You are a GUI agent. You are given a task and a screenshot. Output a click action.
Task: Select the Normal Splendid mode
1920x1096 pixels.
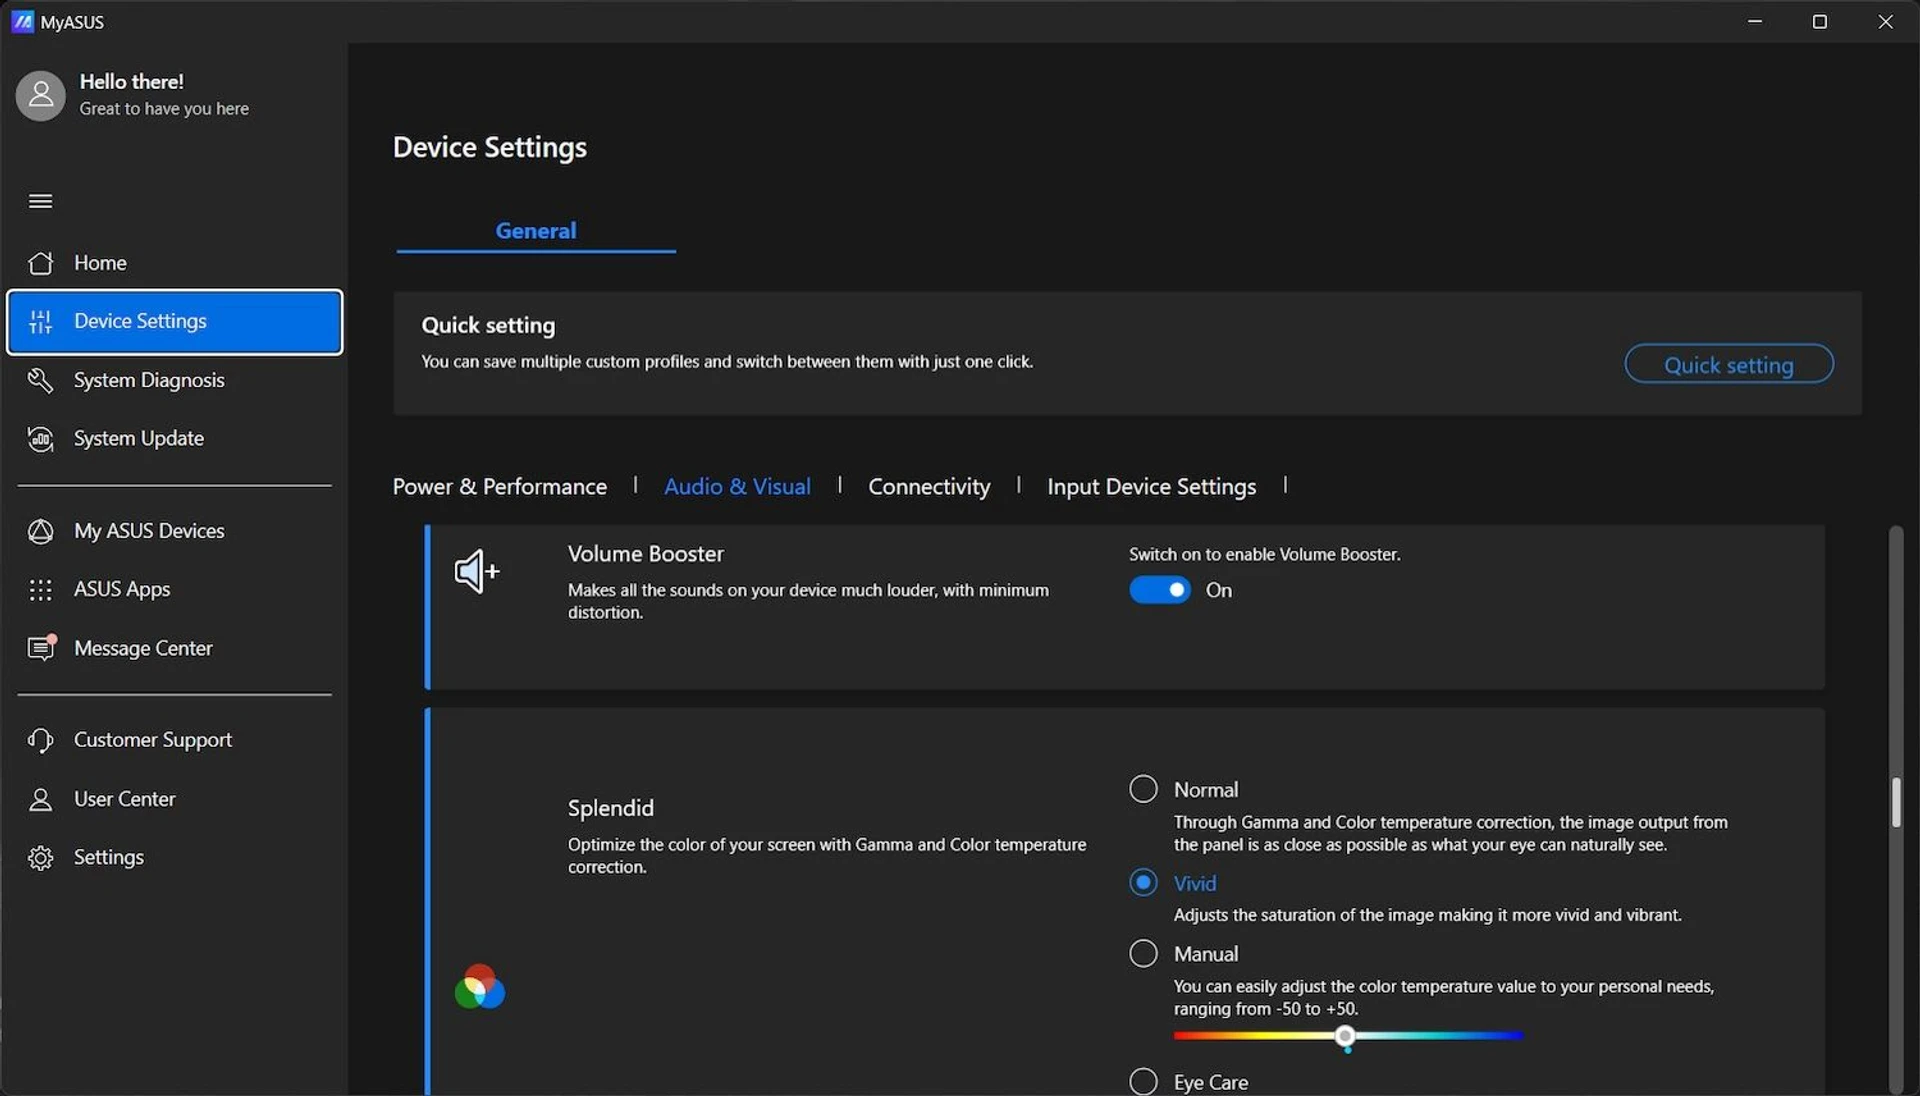1143,789
